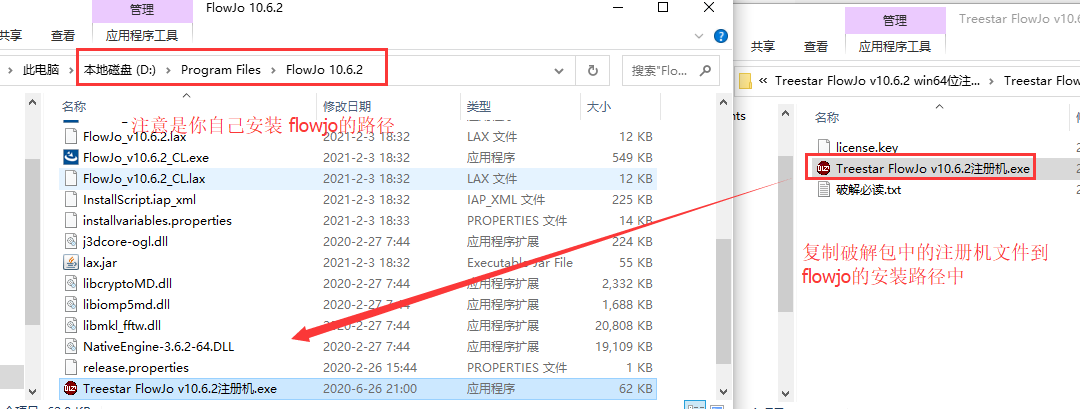Click the libcryptoMD.dll file icon

[70, 283]
